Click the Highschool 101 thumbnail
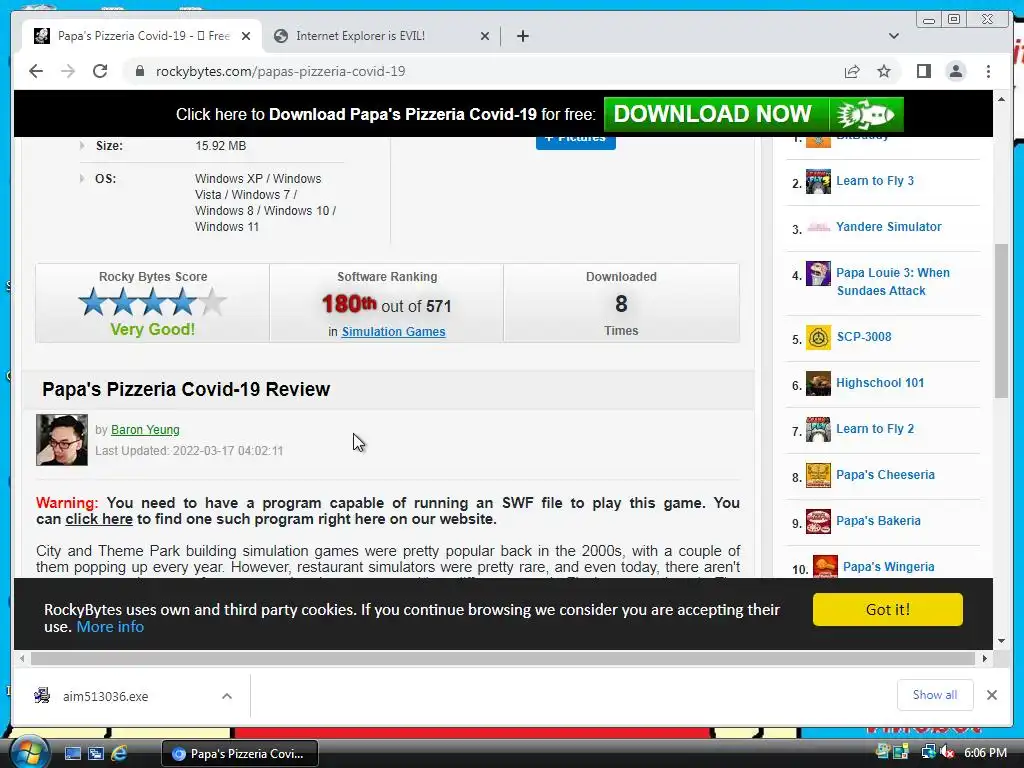1024x768 pixels. coord(818,383)
